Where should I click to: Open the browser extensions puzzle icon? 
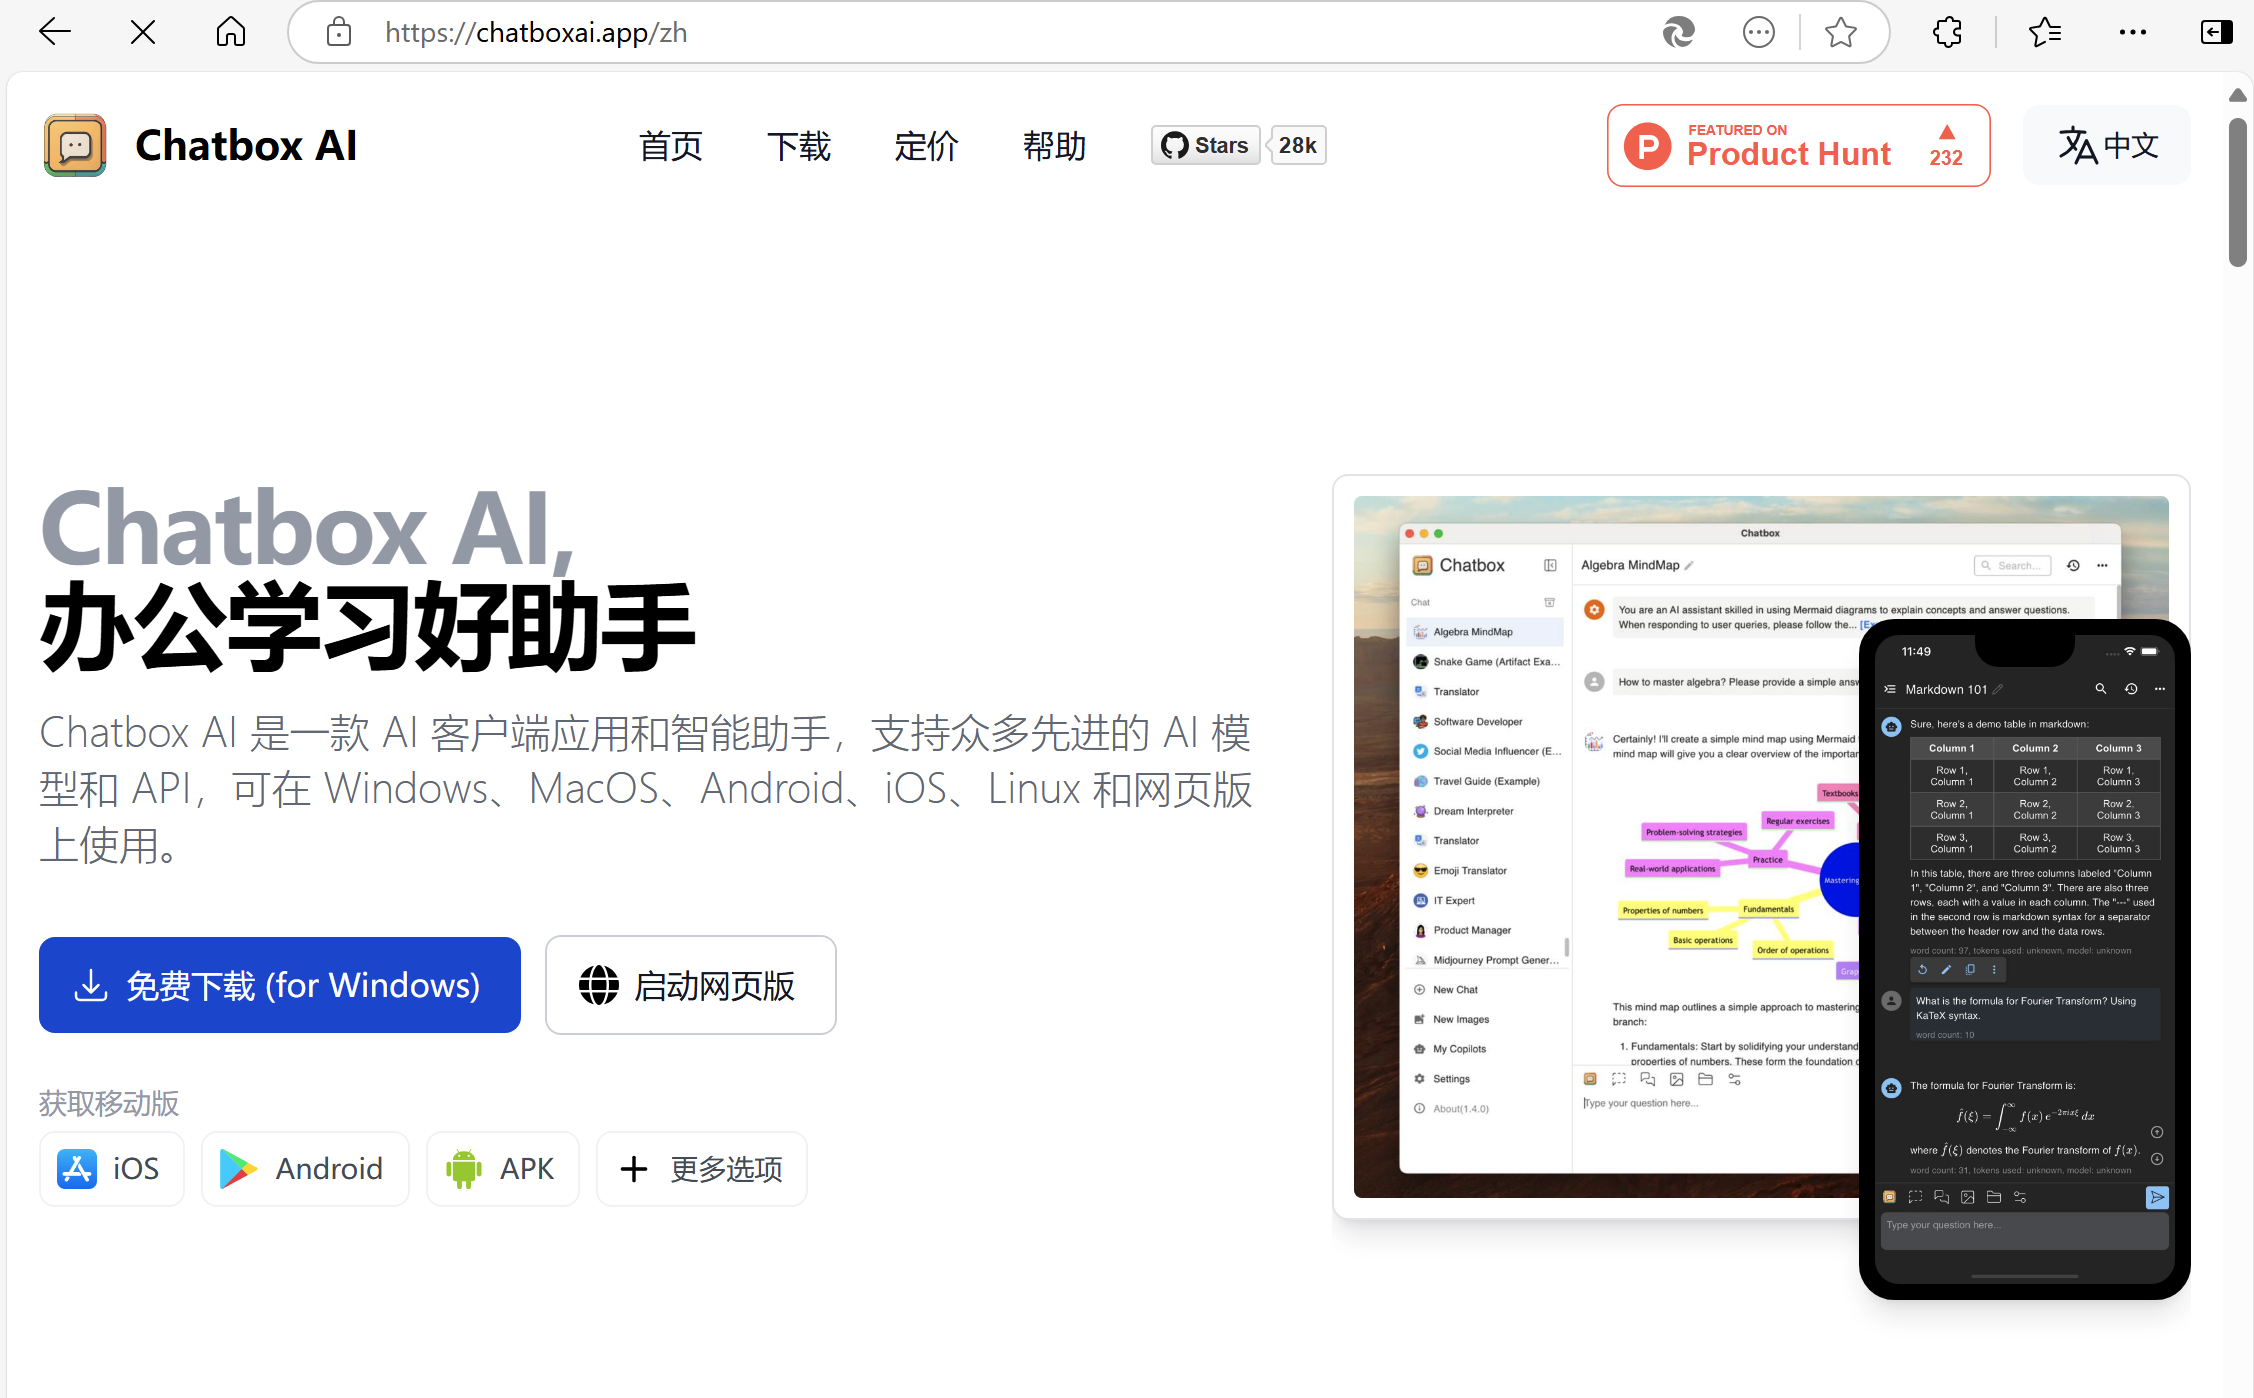[1947, 32]
